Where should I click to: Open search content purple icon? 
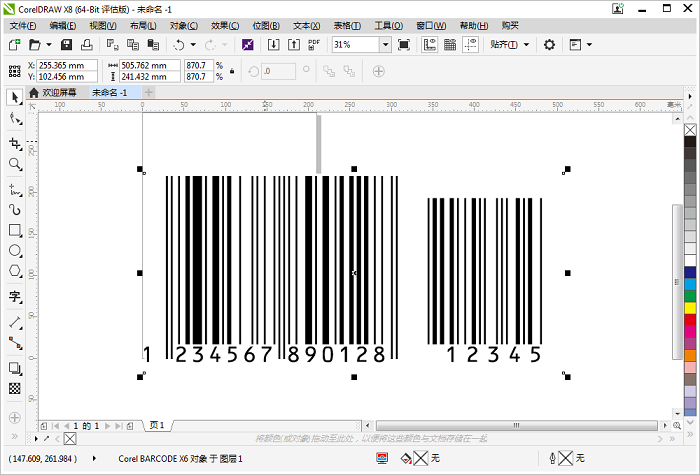point(248,45)
